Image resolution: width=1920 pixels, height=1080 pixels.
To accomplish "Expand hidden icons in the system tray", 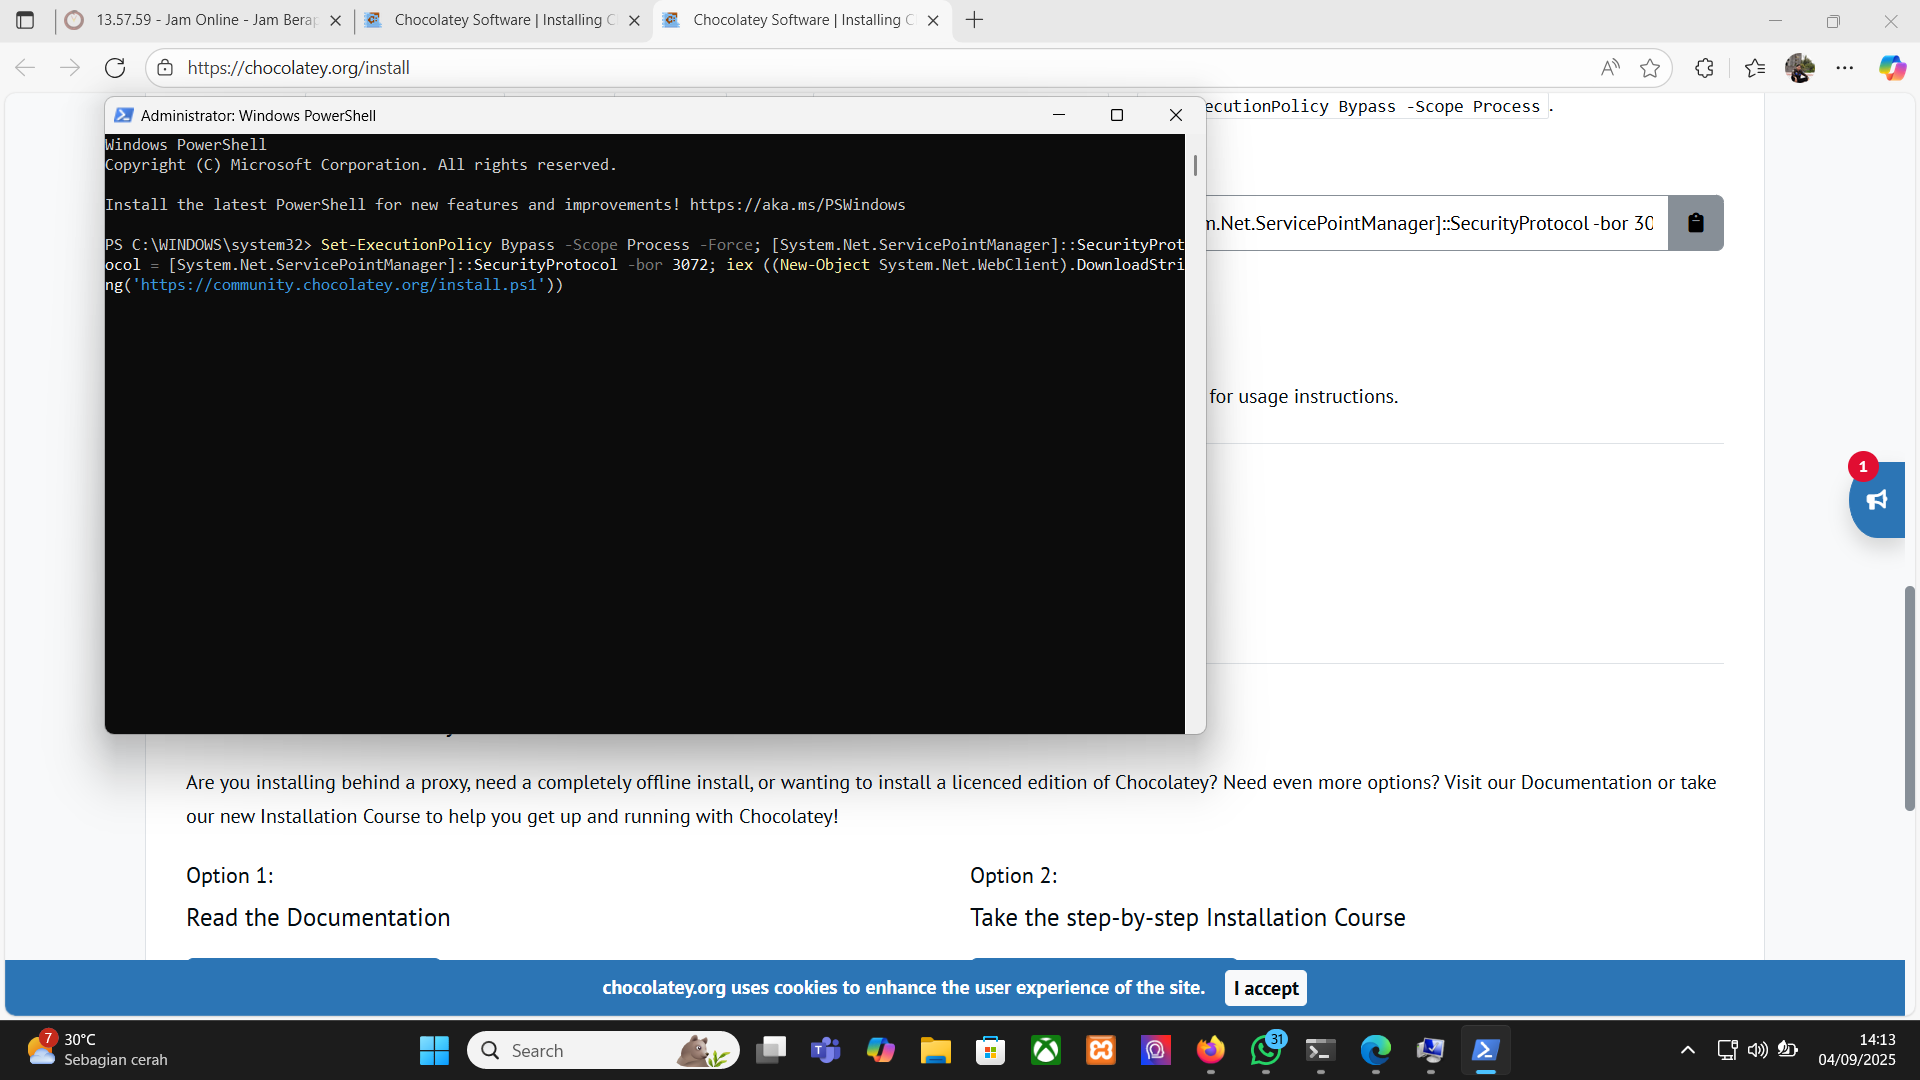I will click(x=1687, y=1050).
